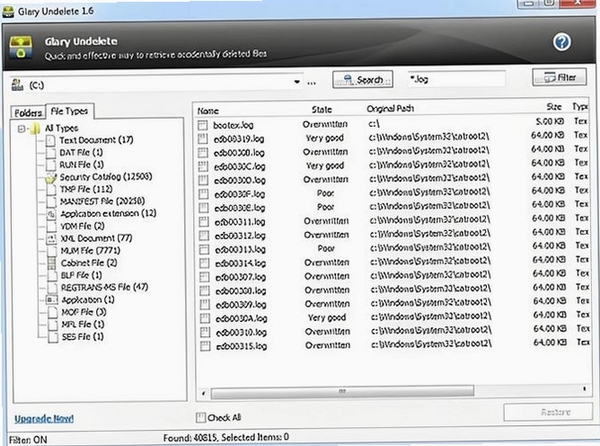The image size is (600, 446).
Task: Tick the checkbox for edb0030A.log
Action: [x=205, y=318]
